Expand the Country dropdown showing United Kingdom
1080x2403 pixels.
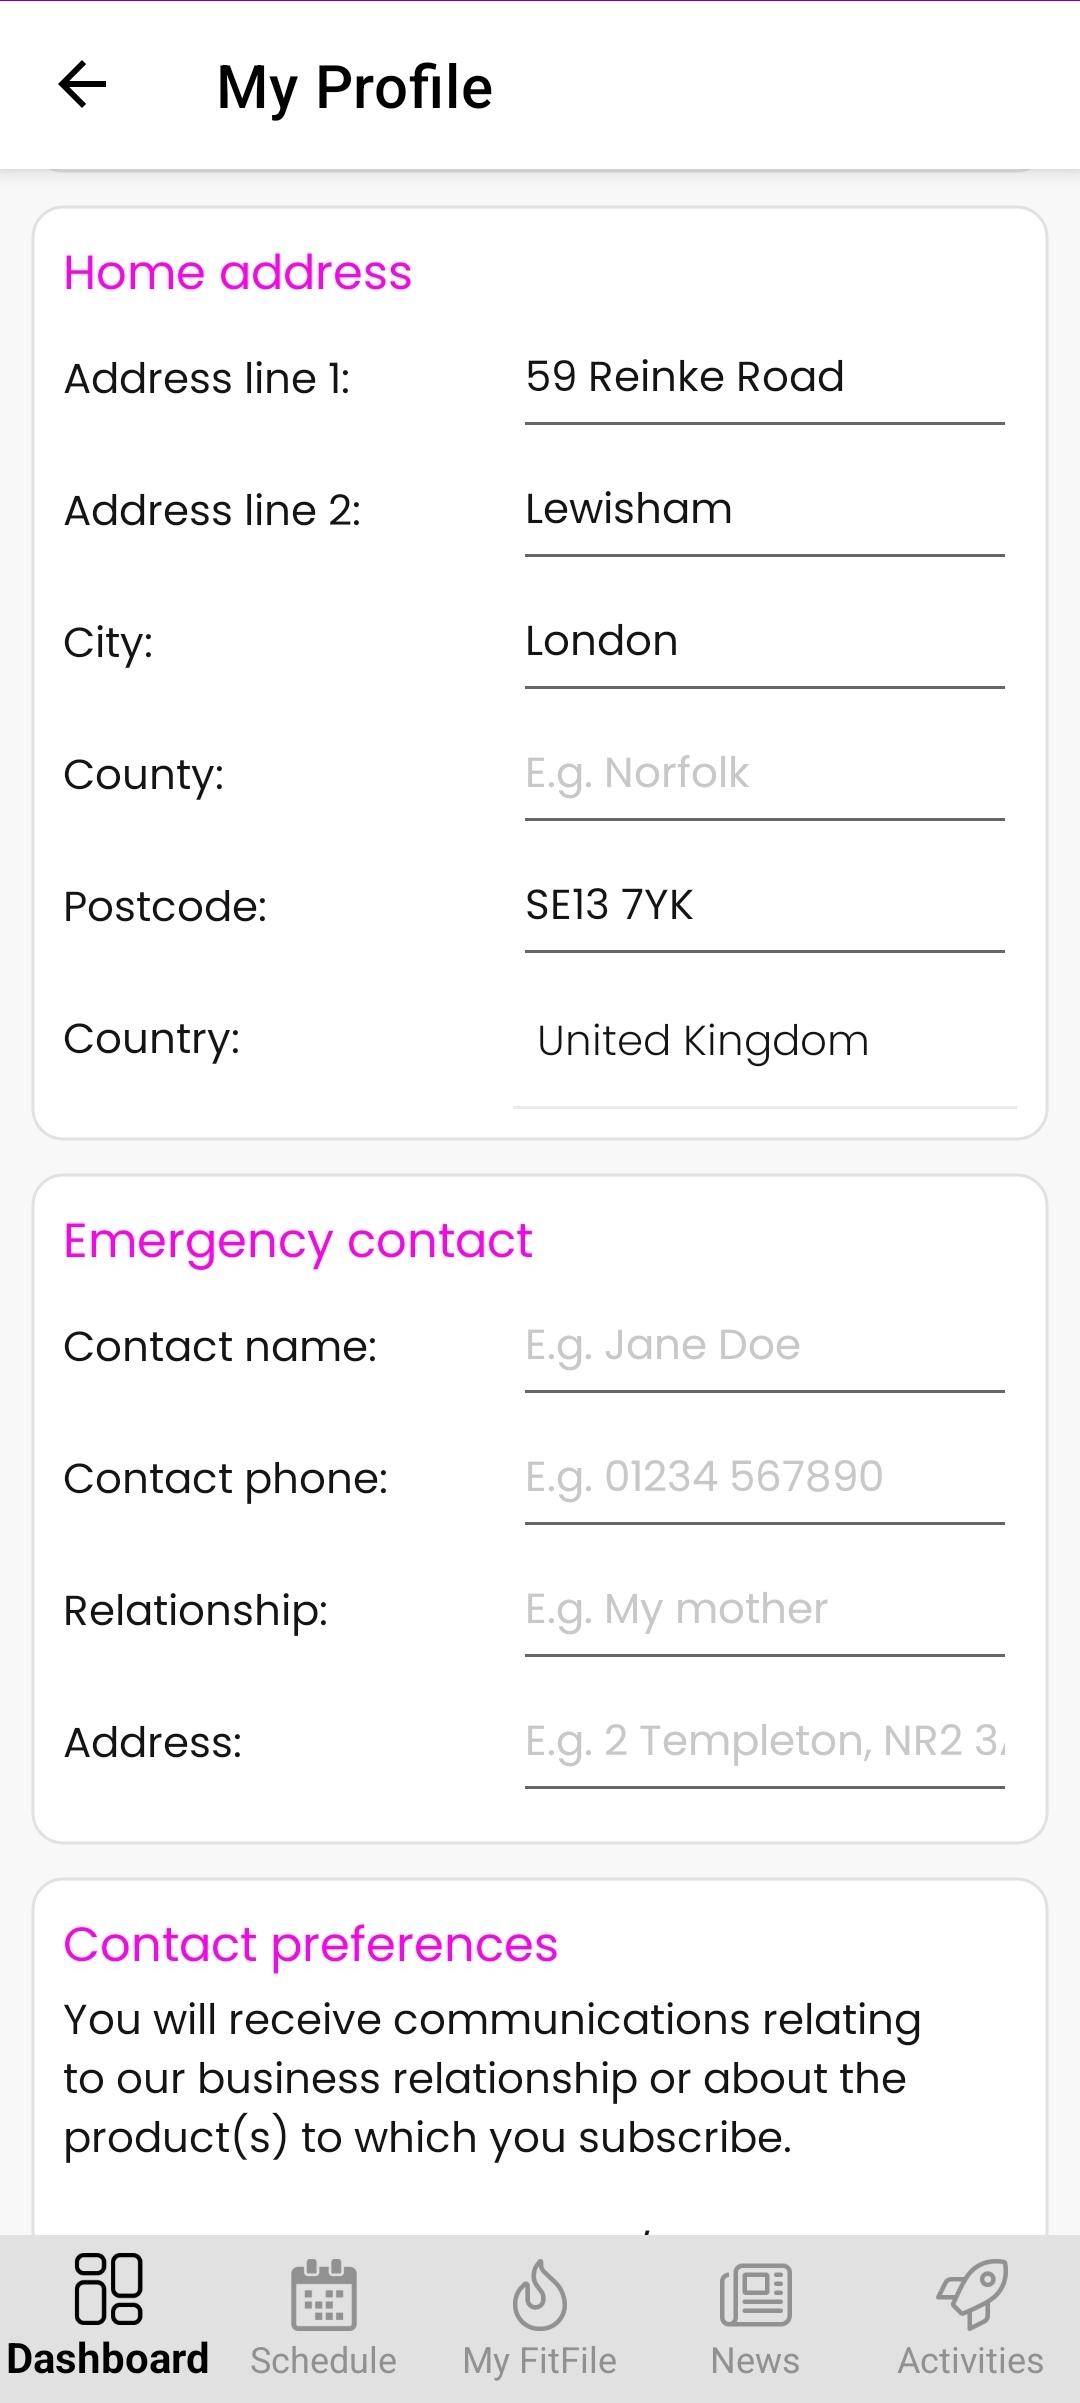tap(764, 1042)
